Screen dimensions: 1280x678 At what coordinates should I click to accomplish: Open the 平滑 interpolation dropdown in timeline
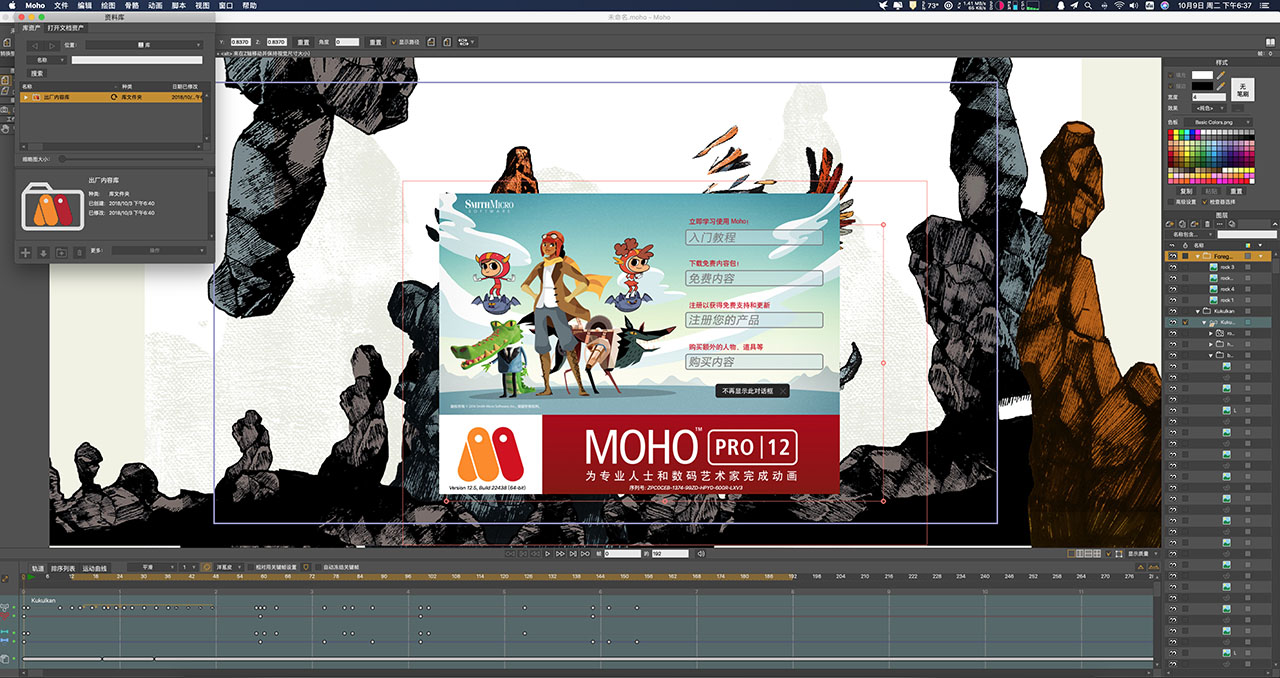(151, 567)
